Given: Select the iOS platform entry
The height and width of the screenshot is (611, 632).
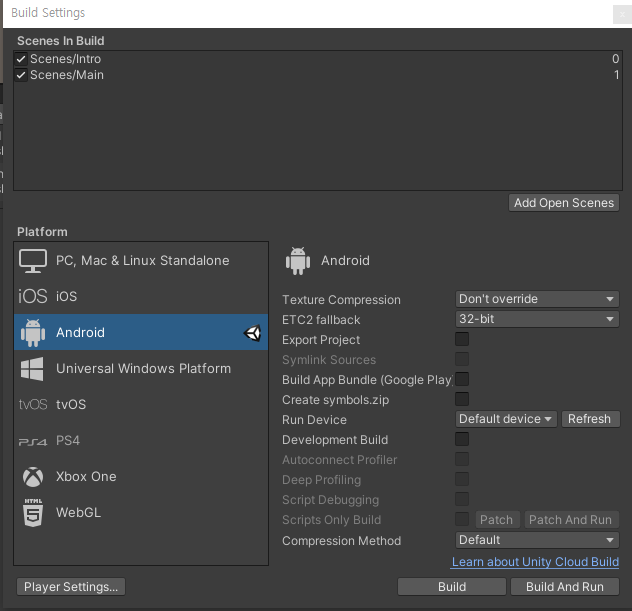Looking at the screenshot, I should click(x=141, y=296).
